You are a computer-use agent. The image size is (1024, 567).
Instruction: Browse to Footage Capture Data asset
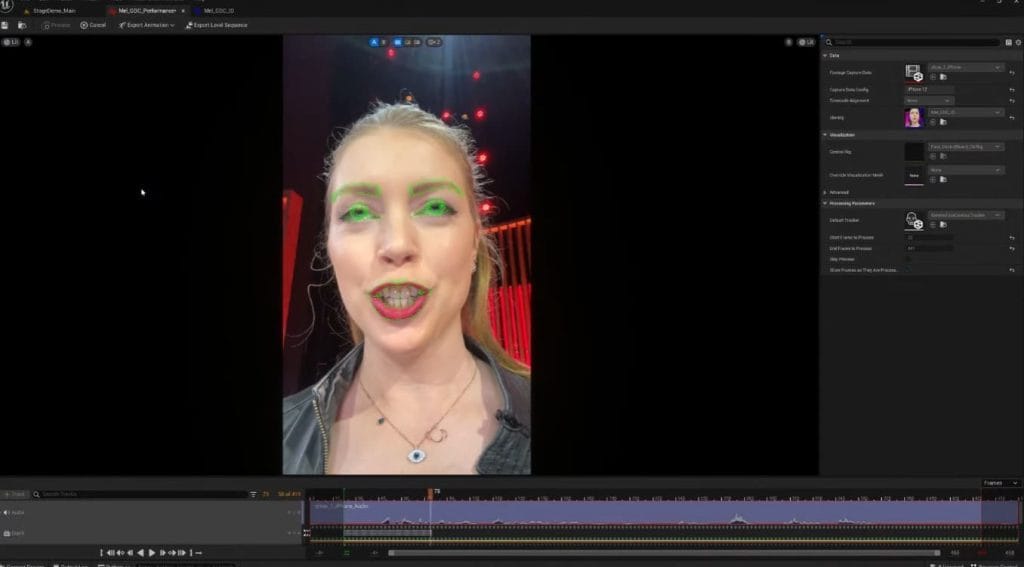coord(943,76)
